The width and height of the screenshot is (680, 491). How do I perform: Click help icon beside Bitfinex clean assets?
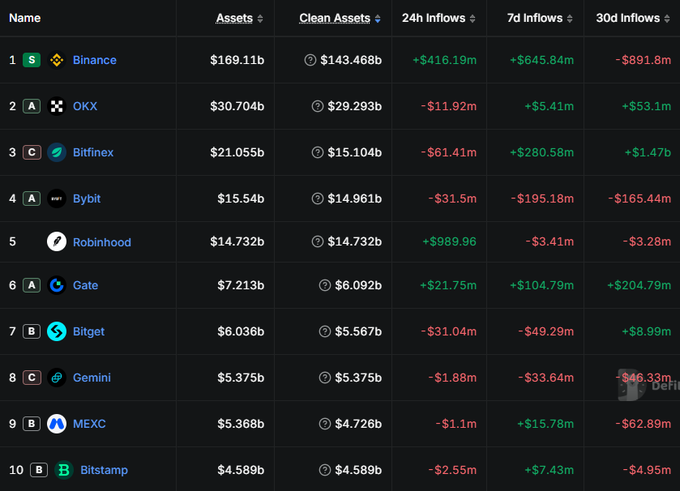pos(317,152)
